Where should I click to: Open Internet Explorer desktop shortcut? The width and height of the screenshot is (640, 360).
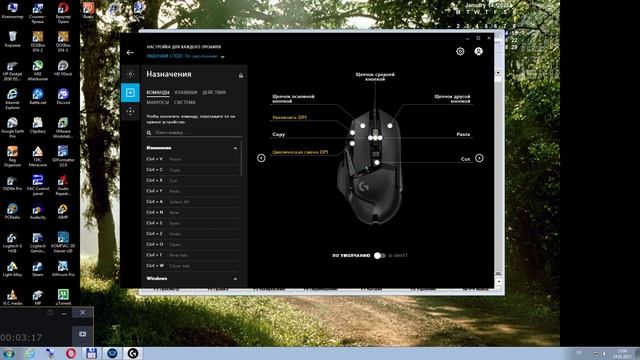coord(12,98)
